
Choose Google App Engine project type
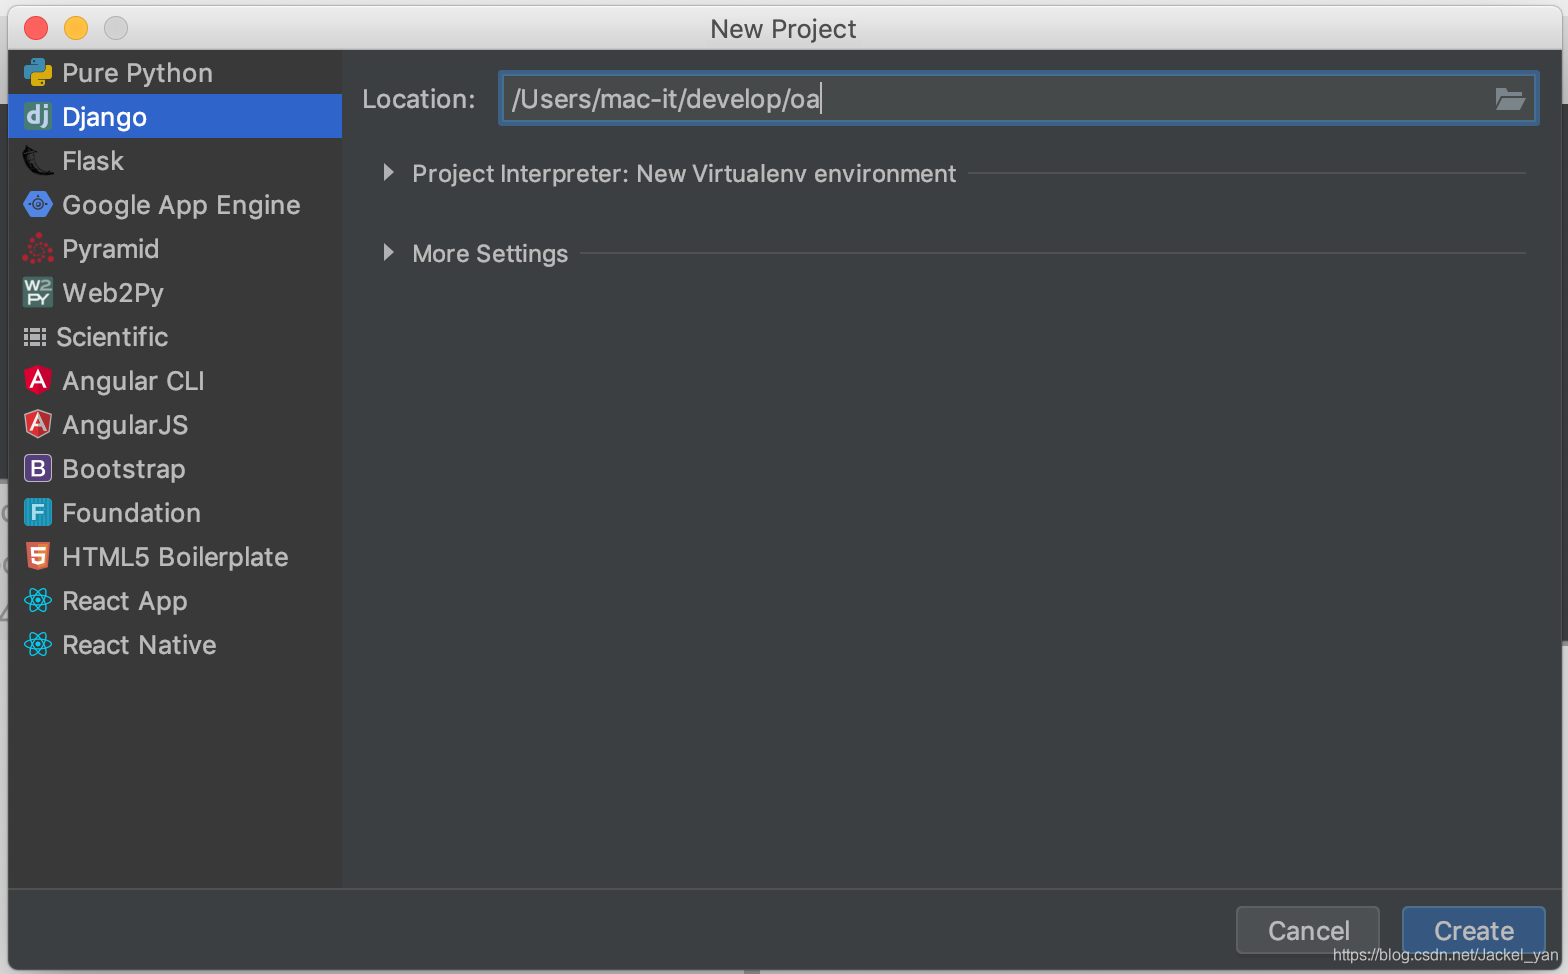click(x=181, y=205)
